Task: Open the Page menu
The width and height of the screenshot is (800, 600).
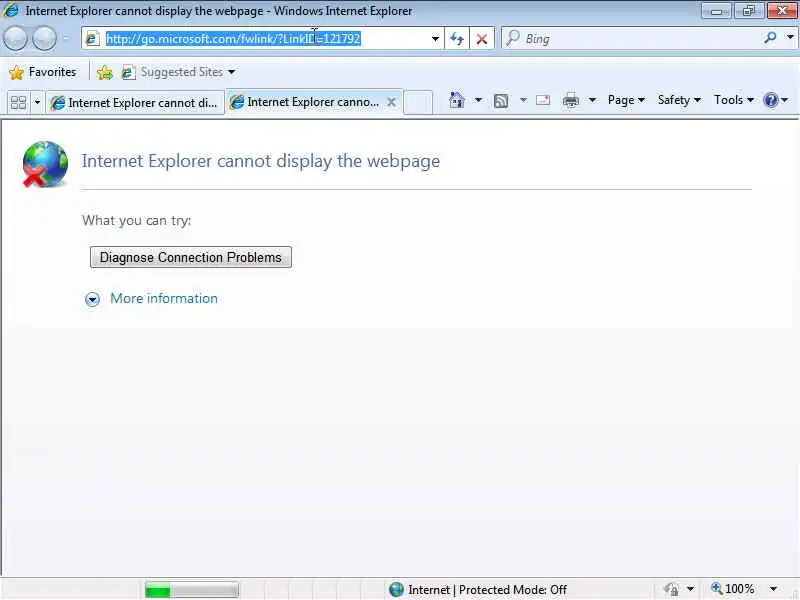Action: [x=626, y=100]
